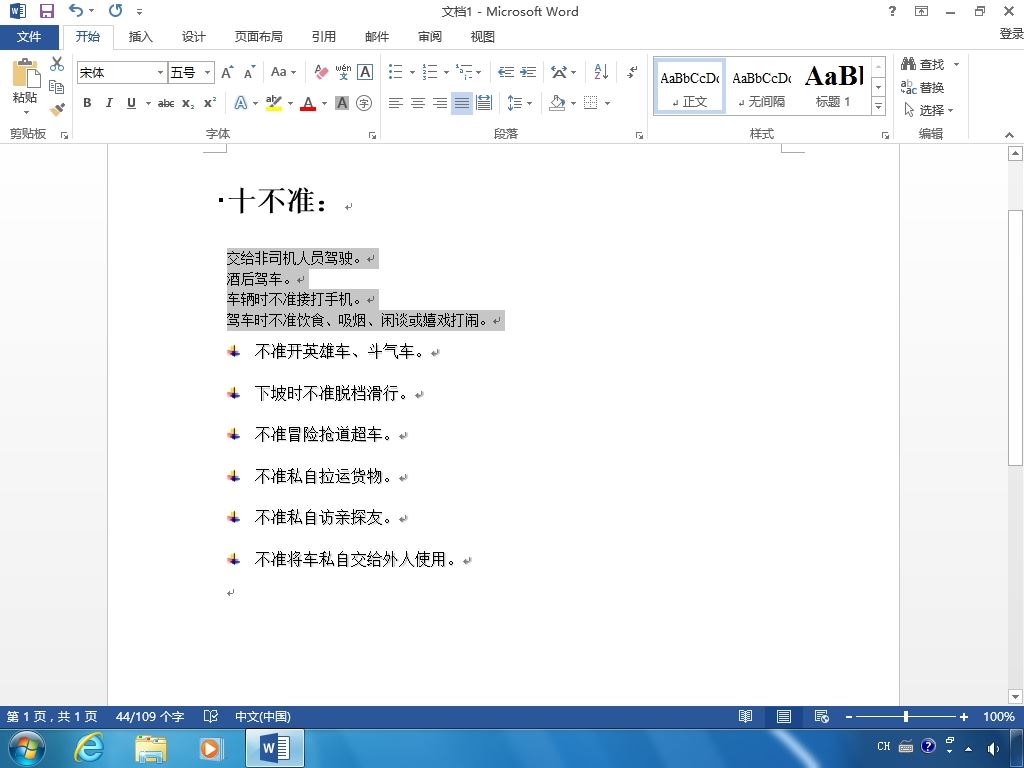1024x768 pixels.
Task: Increase paragraph indent
Action: pyautogui.click(x=528, y=72)
